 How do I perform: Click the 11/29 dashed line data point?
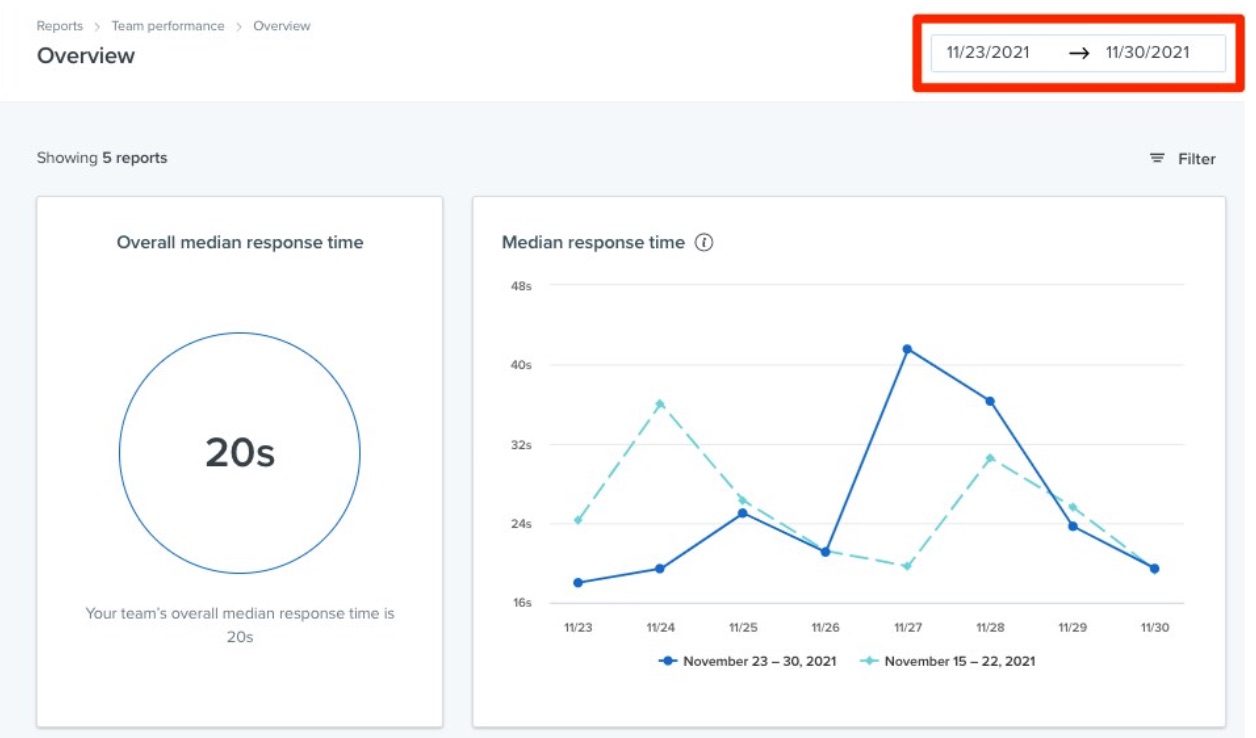click(x=1072, y=507)
